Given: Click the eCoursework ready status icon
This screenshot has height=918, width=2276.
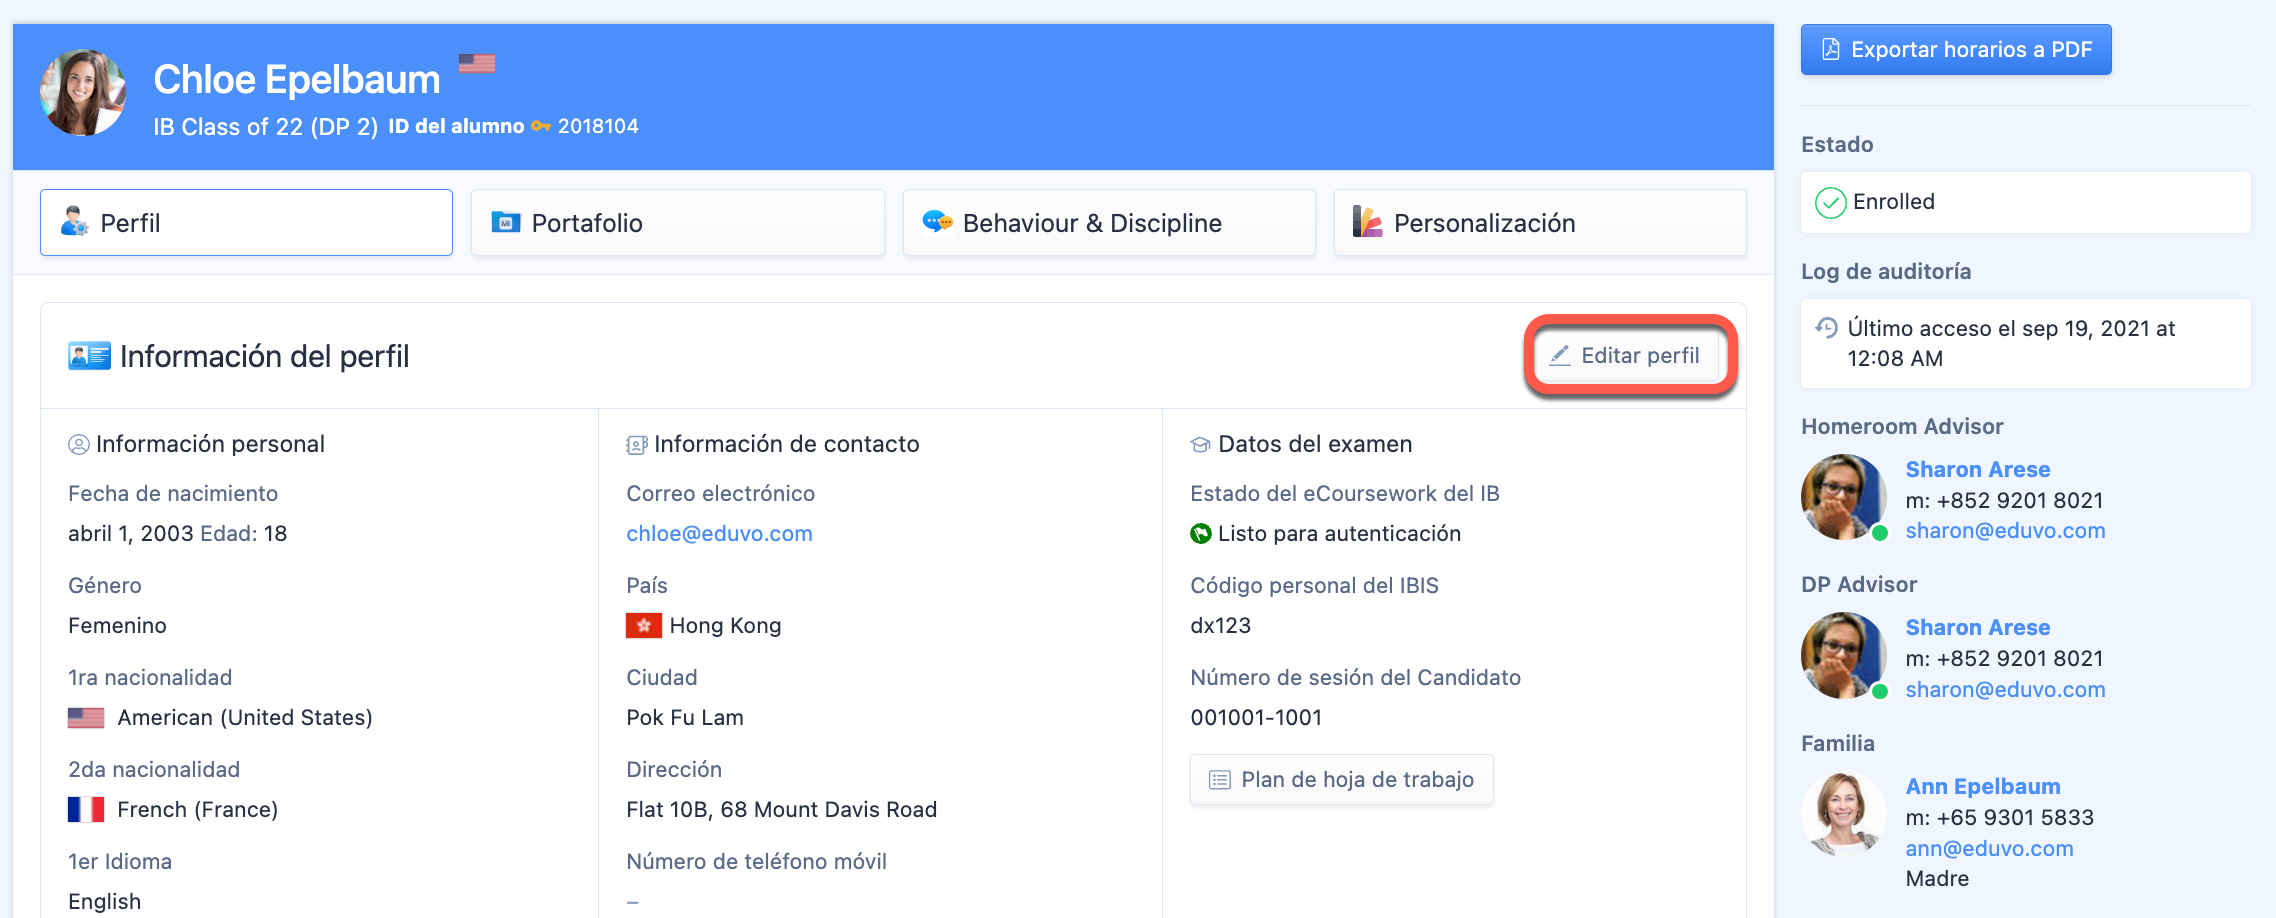Looking at the screenshot, I should pyautogui.click(x=1200, y=534).
